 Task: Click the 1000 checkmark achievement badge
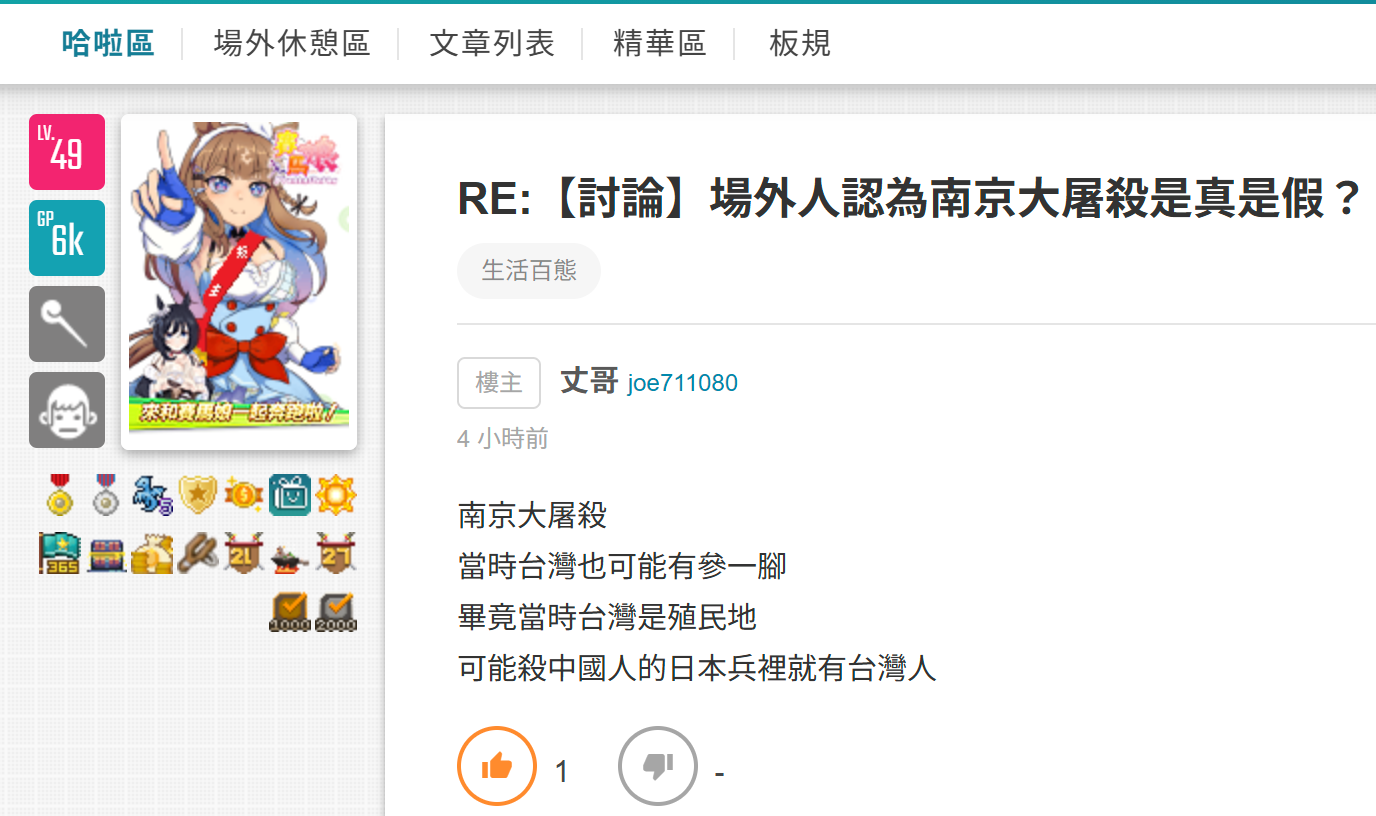[x=290, y=612]
